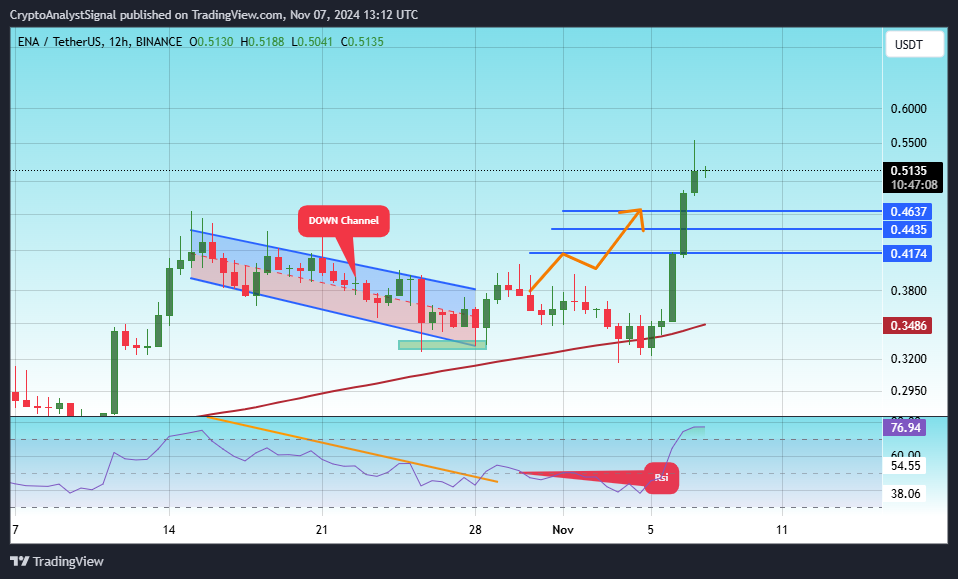Image resolution: width=958 pixels, height=579 pixels.
Task: Click the RSI value label 76.94
Action: 905,428
